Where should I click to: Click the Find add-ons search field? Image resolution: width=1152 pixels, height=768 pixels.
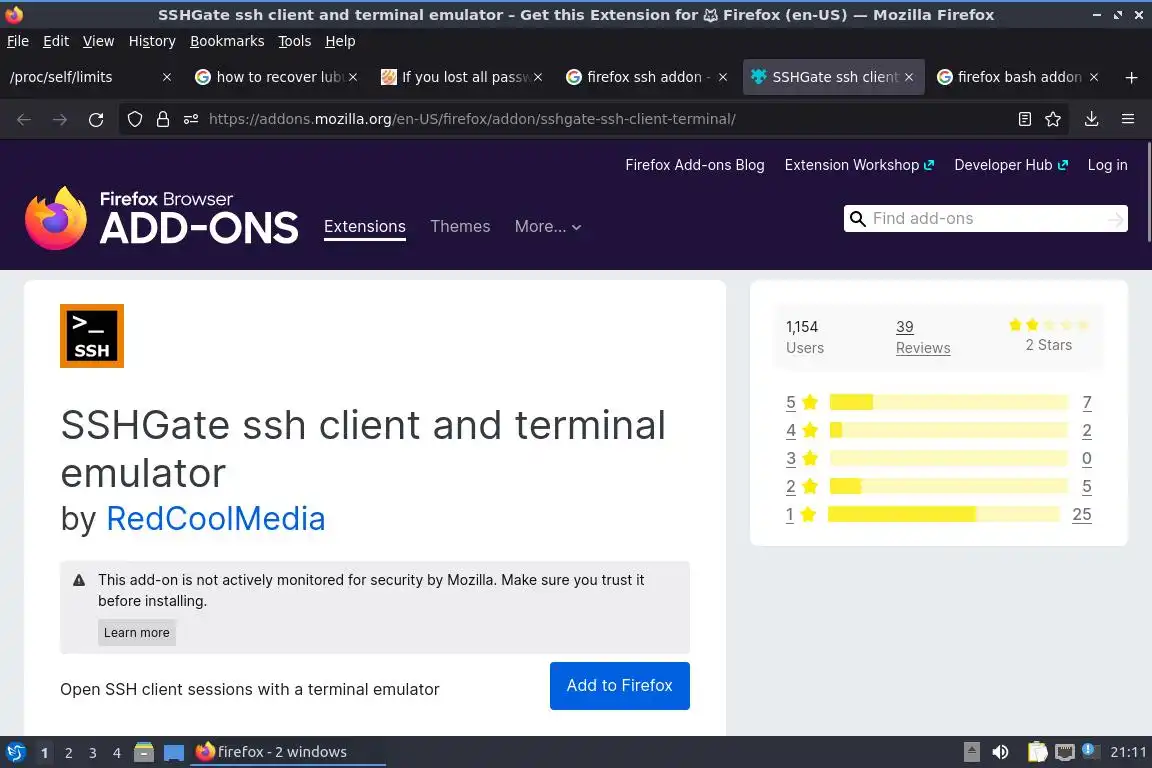coord(986,219)
